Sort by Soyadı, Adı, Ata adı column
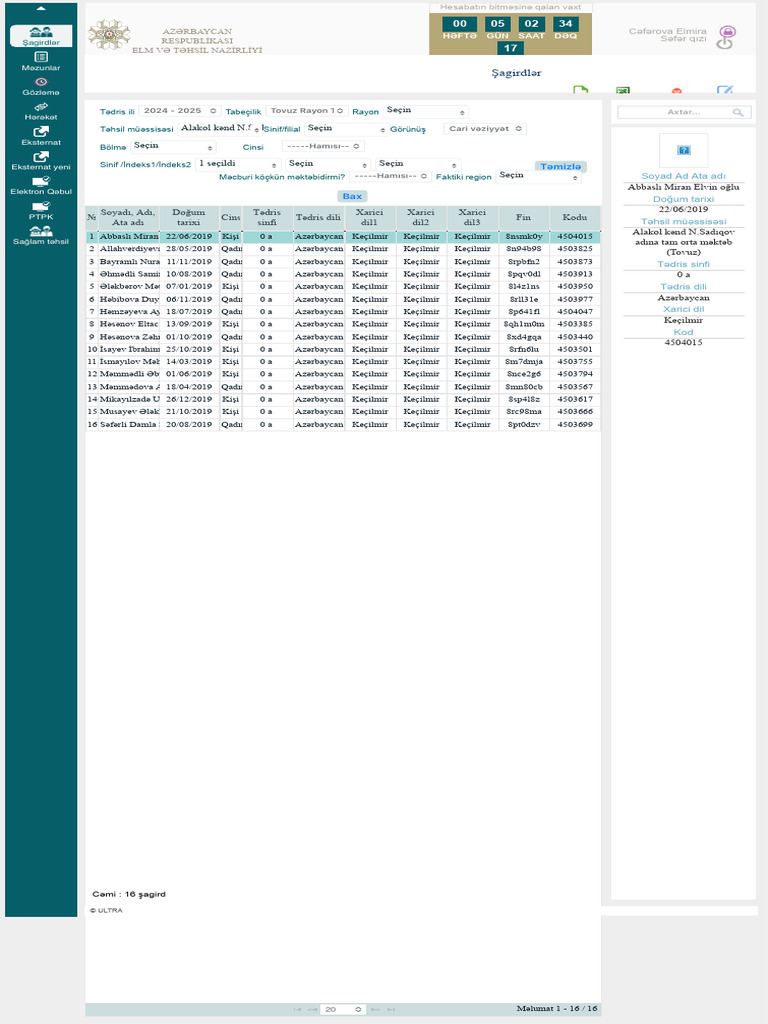This screenshot has width=768, height=1024. point(128,217)
